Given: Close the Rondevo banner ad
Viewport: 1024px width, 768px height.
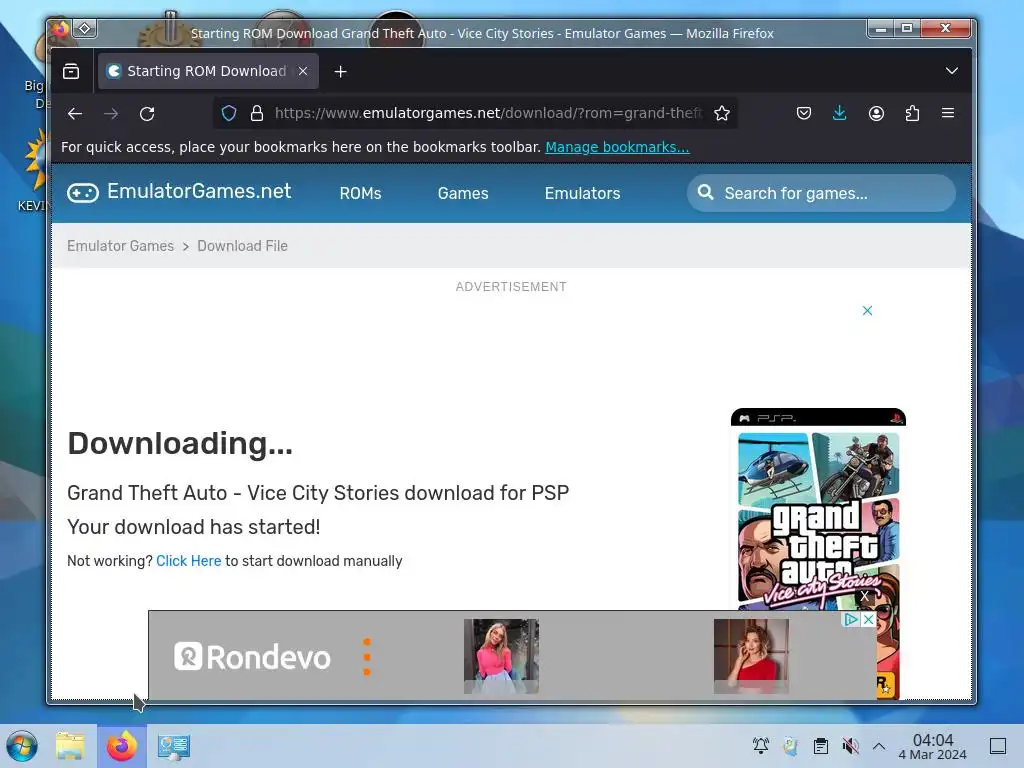Looking at the screenshot, I should [x=869, y=619].
